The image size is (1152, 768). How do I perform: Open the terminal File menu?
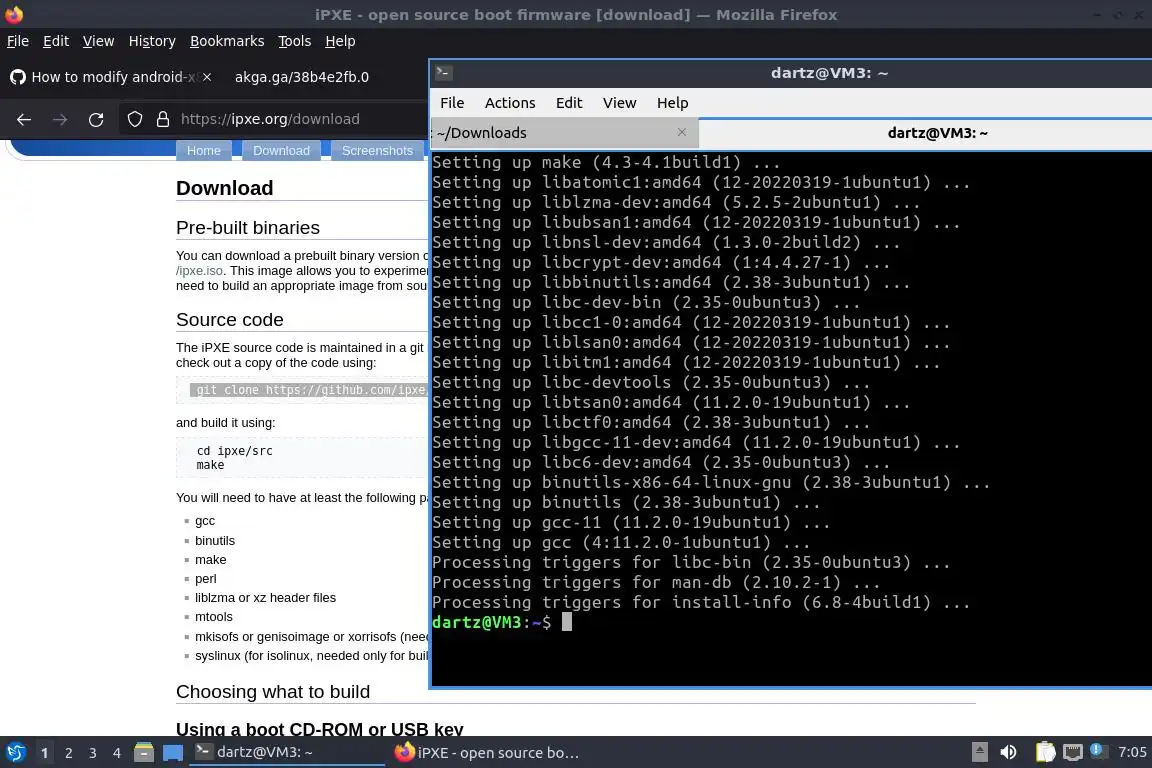(x=452, y=103)
